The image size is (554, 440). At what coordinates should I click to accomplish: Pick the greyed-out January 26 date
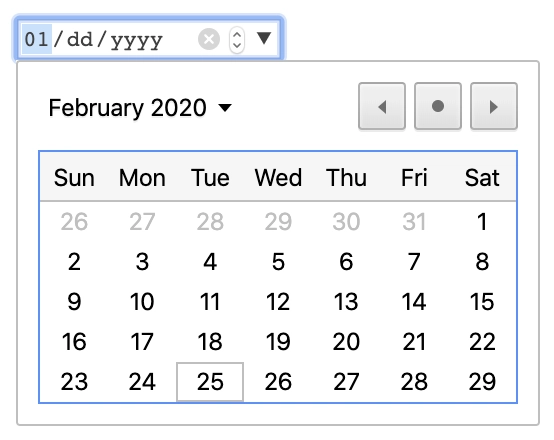[74, 222]
